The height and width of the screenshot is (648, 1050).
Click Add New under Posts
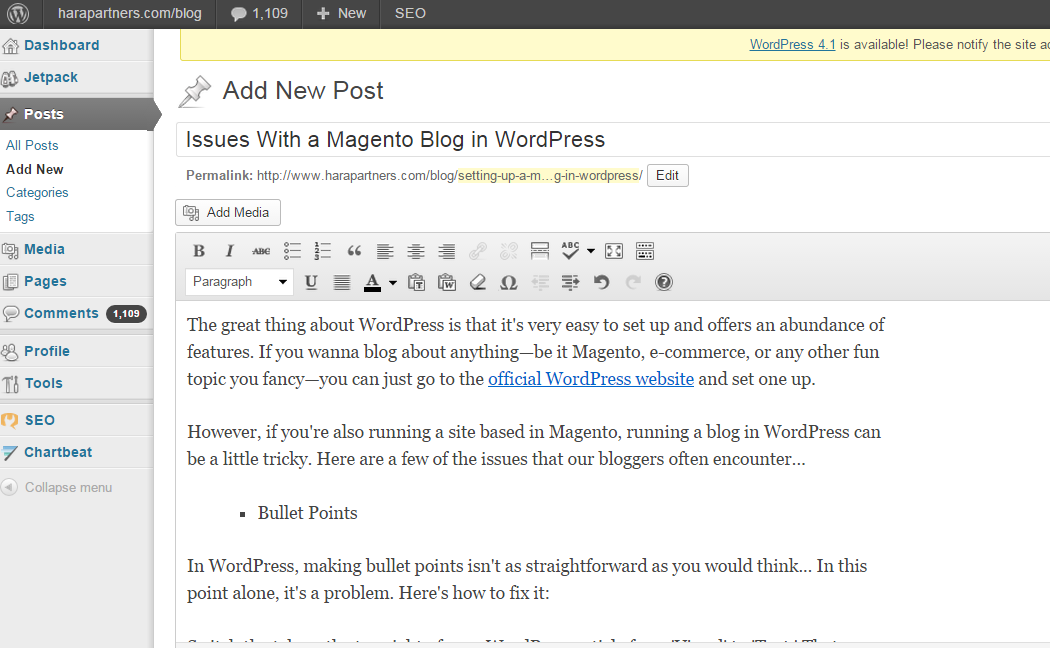[35, 169]
